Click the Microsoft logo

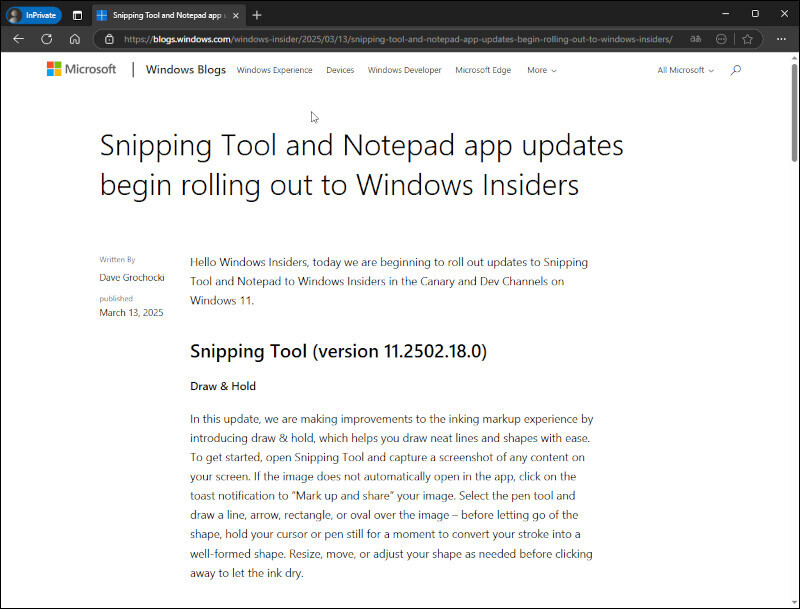pos(82,69)
